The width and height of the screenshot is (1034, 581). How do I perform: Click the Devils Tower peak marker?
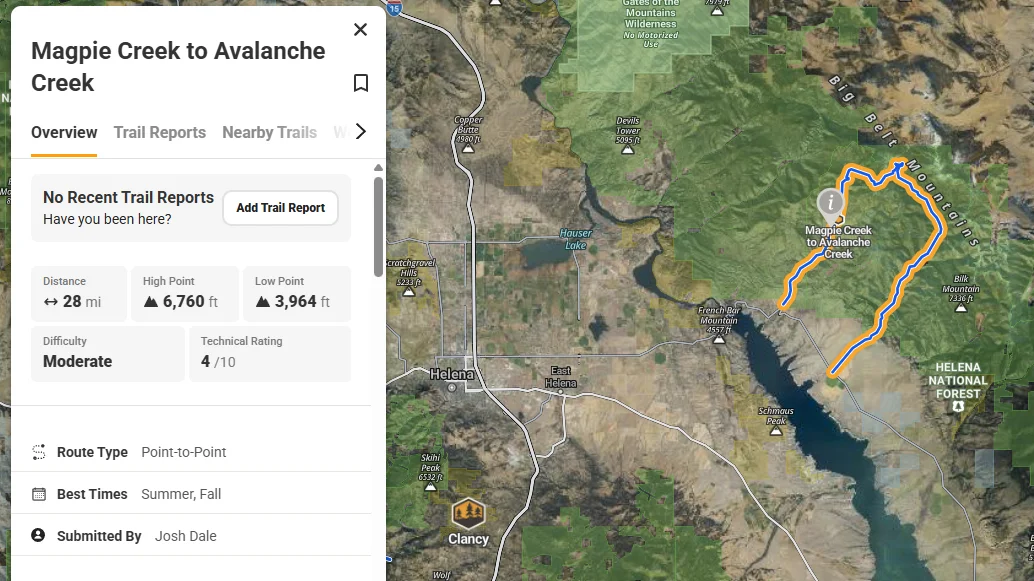[628, 150]
